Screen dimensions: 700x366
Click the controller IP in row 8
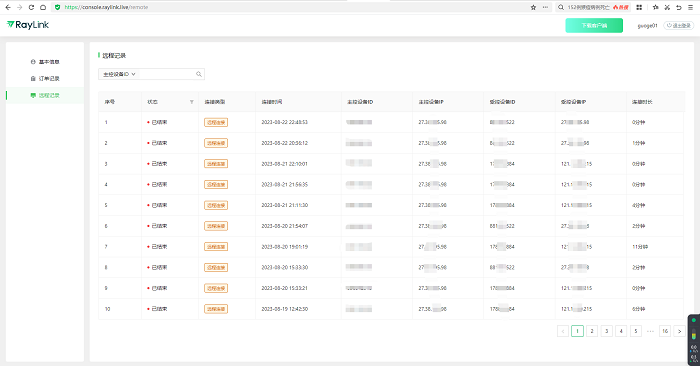point(433,267)
